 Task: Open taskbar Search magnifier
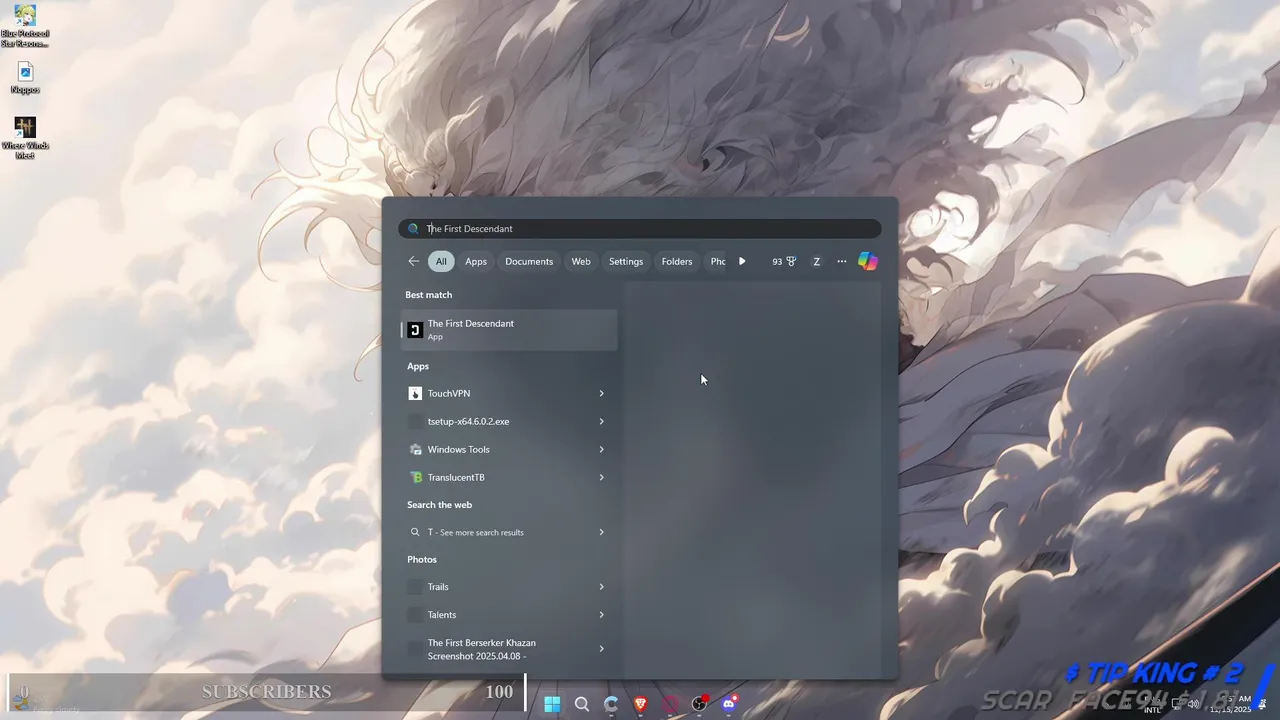click(x=581, y=704)
